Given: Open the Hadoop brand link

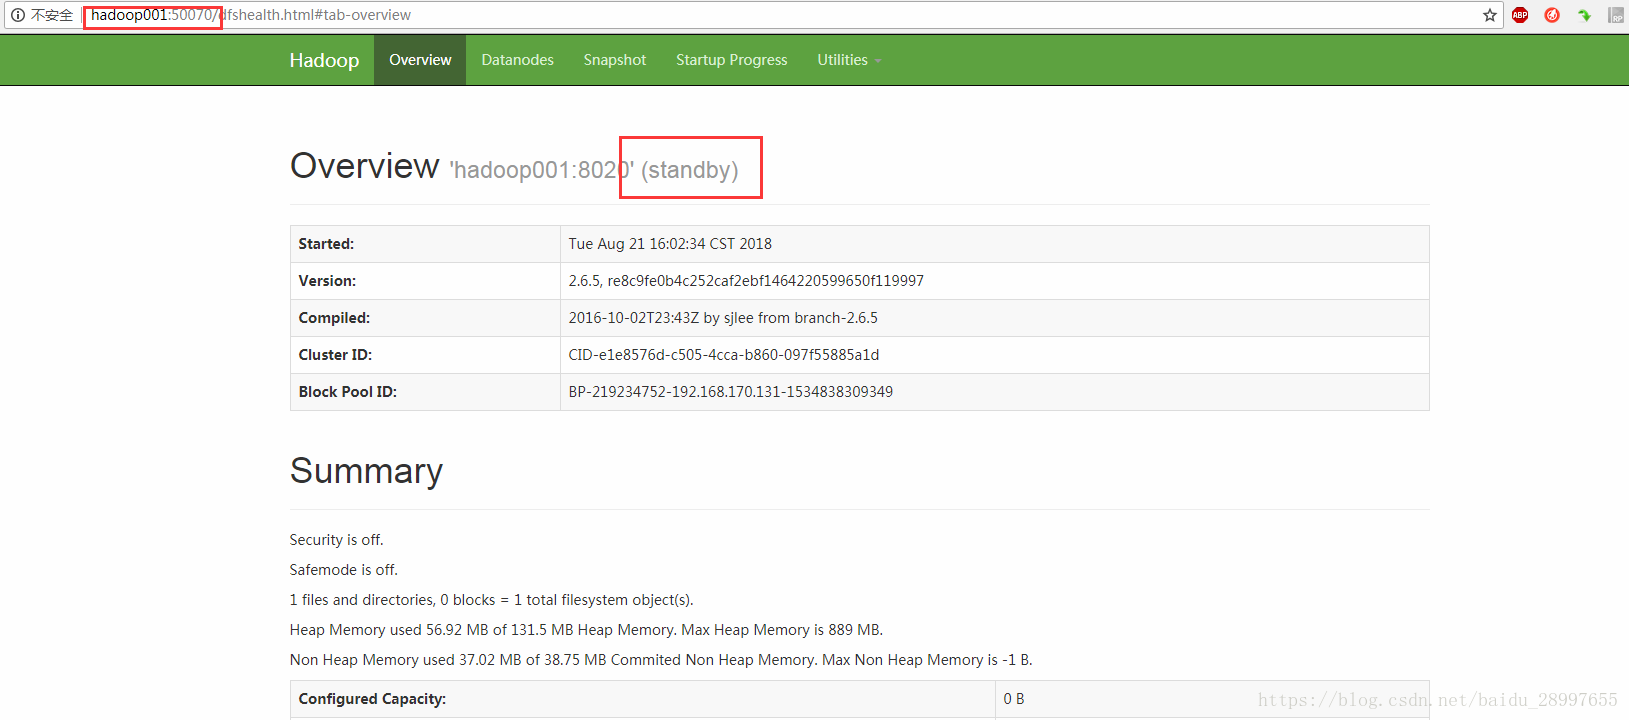Looking at the screenshot, I should click(324, 60).
